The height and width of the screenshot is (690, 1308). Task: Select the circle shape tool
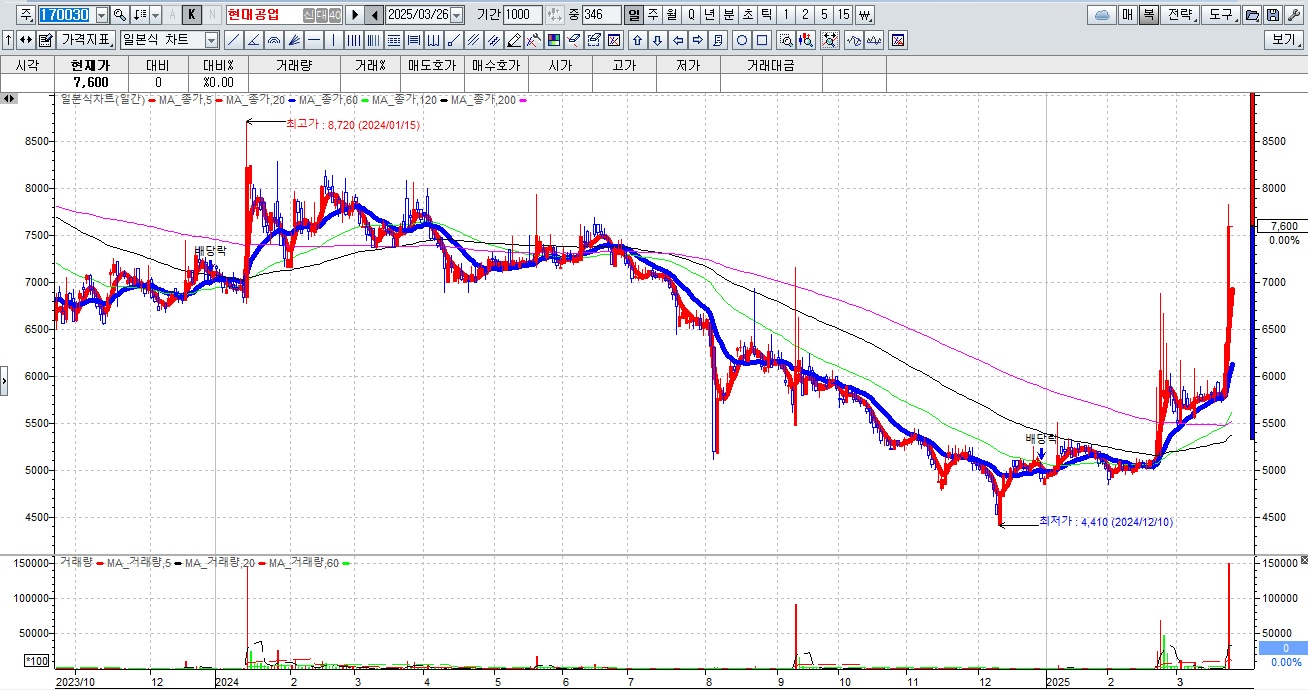pos(742,40)
